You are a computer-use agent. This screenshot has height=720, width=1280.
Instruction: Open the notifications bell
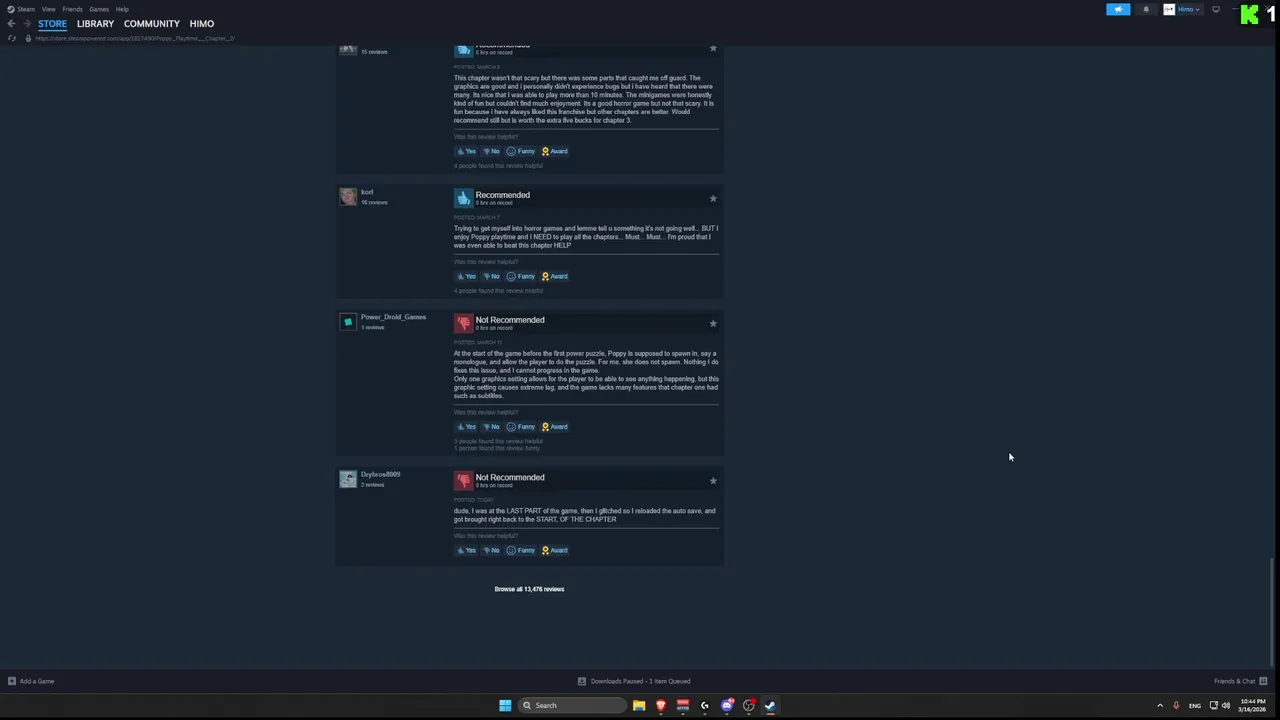point(1146,9)
